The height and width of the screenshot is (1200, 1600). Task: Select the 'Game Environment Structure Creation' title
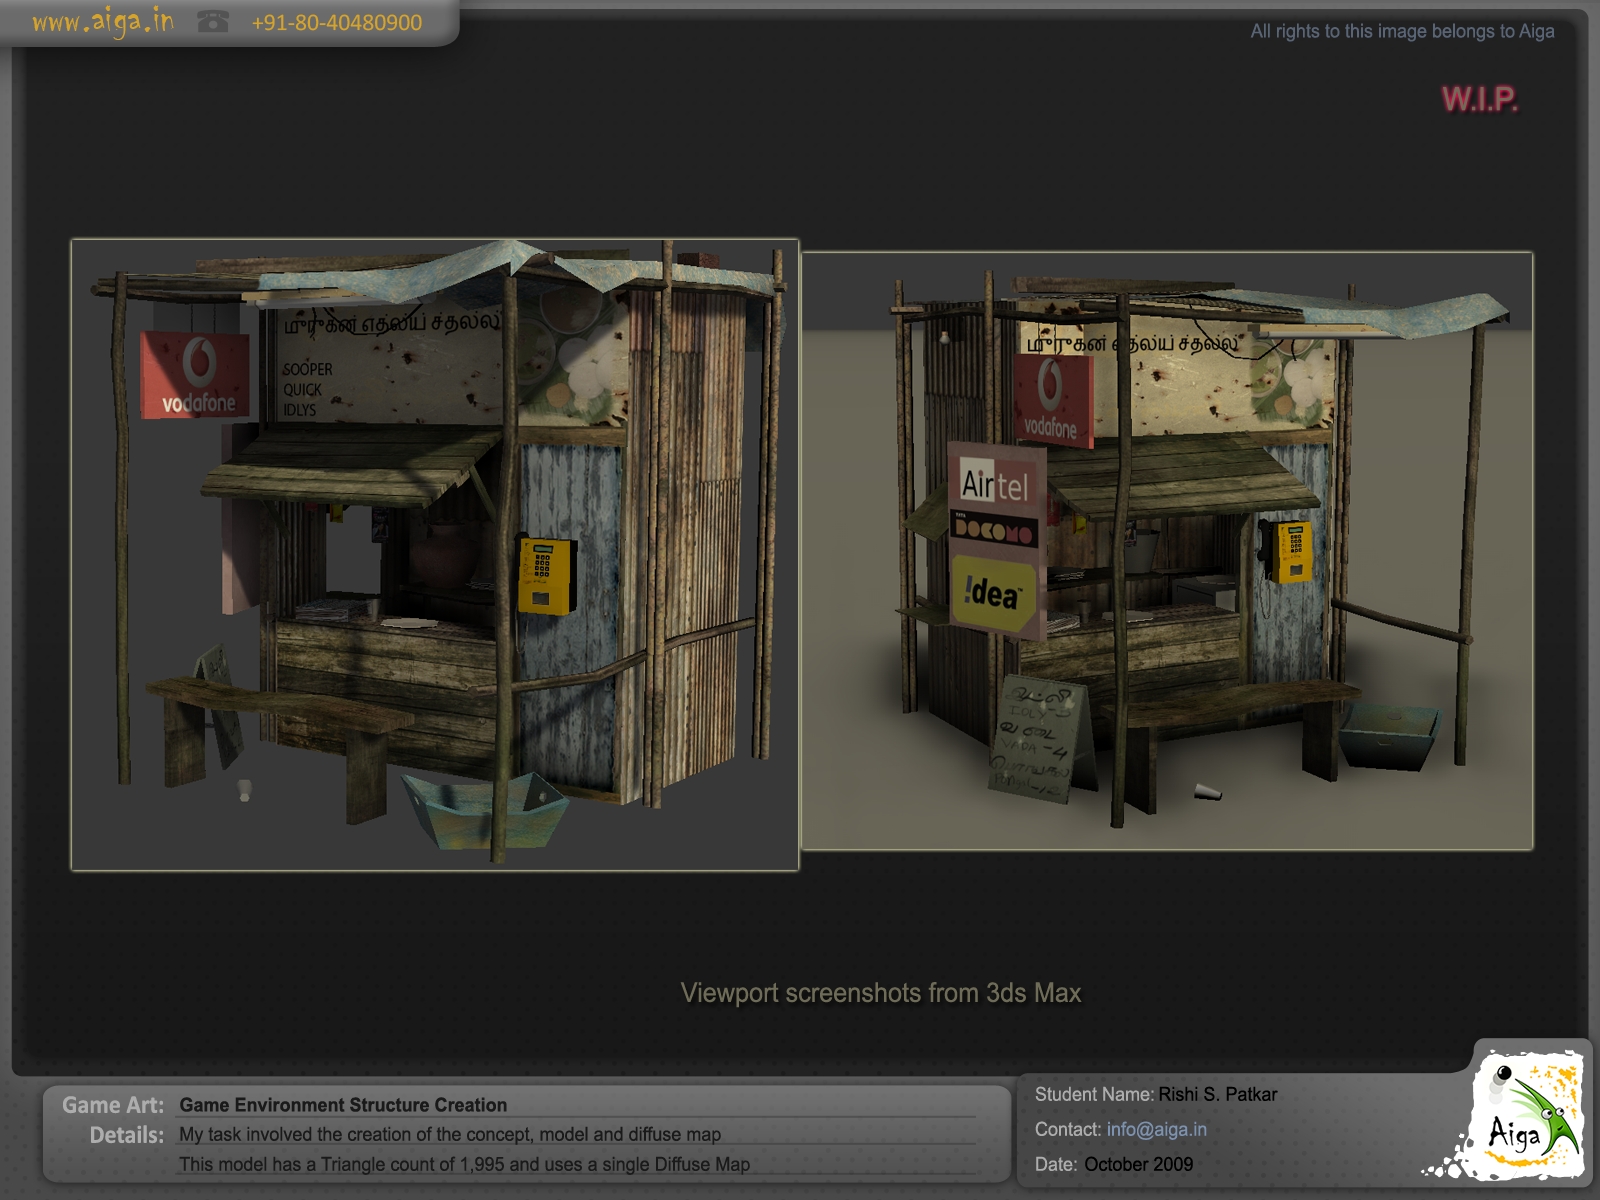(343, 1105)
